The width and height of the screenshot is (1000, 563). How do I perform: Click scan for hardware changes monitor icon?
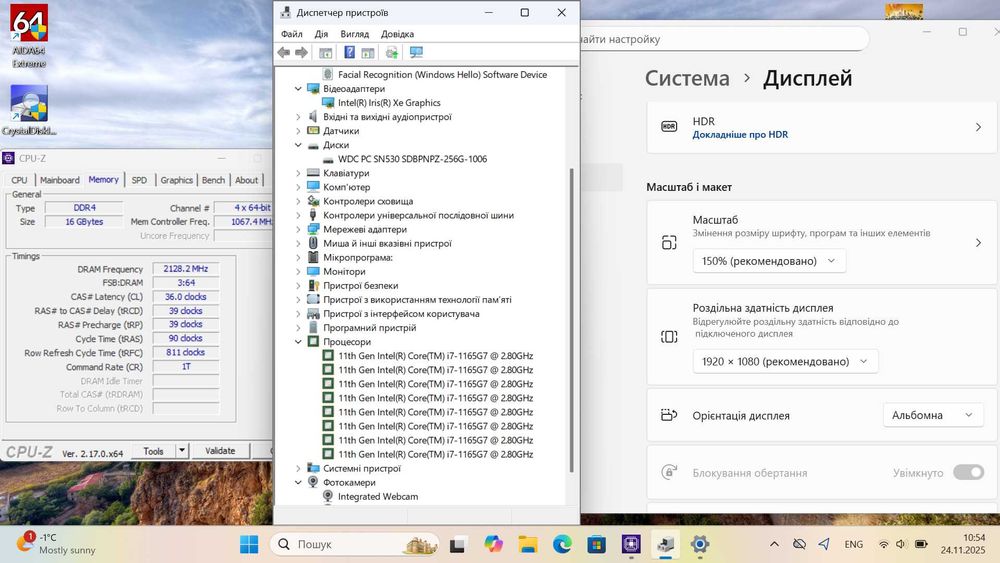click(416, 52)
